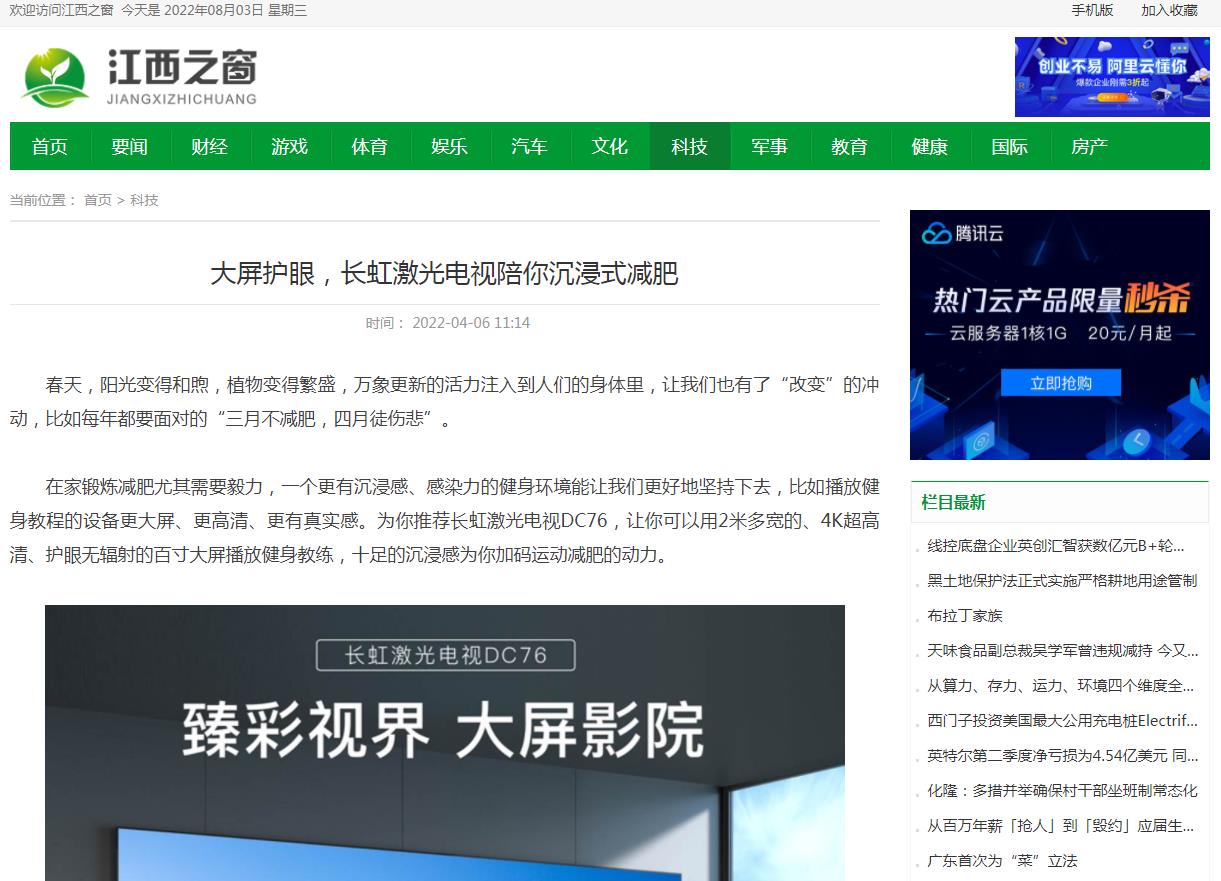Image resolution: width=1221 pixels, height=881 pixels.
Task: Click the 长虹激光电视DC76 product image
Action: tap(445, 743)
